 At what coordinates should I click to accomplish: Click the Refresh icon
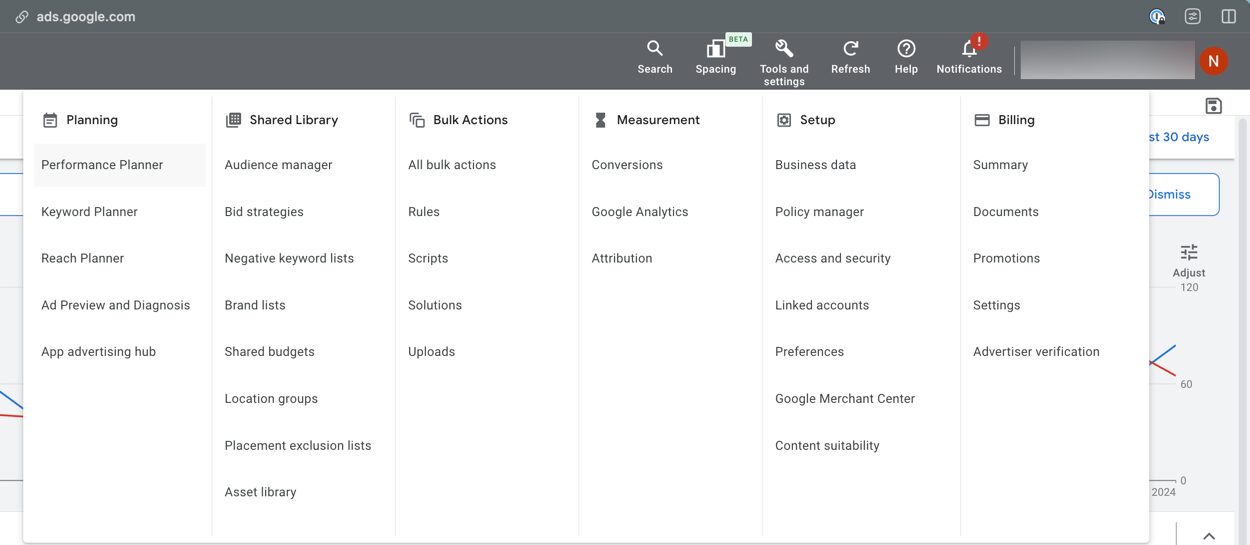[x=850, y=49]
